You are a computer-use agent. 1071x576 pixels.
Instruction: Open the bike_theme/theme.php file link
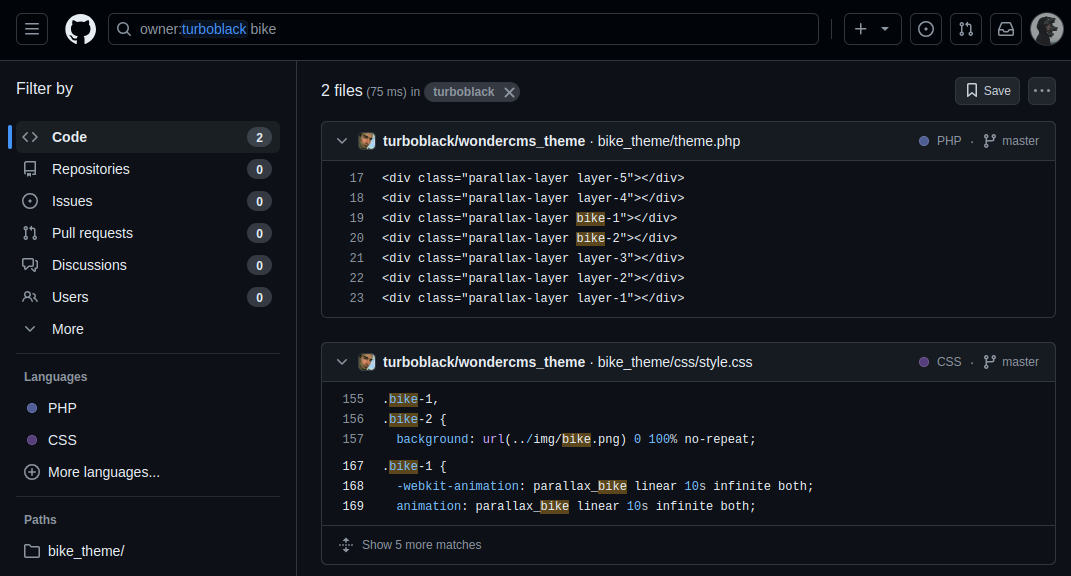click(x=669, y=141)
